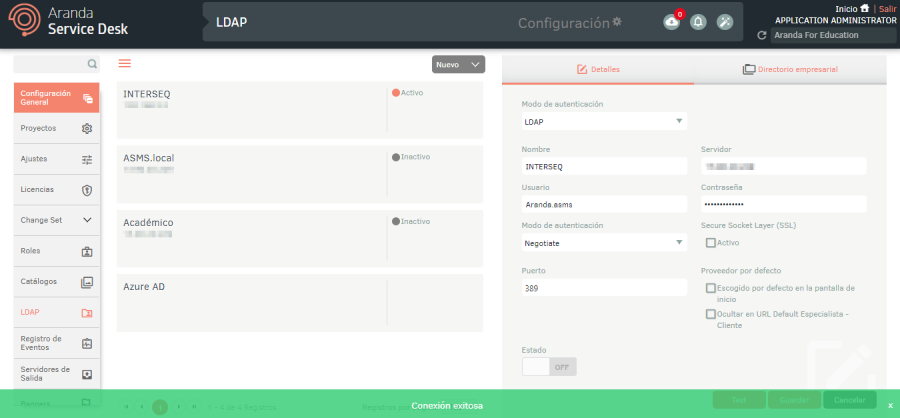900x418 pixels.
Task: Open Licencias shield icon in sidebar
Action: [87, 190]
